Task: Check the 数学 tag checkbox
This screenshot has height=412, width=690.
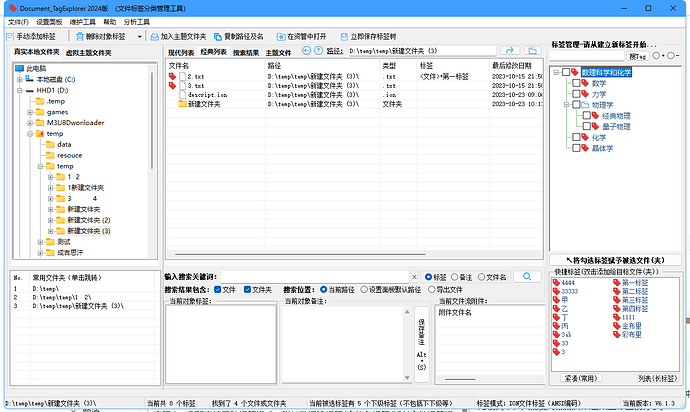Action: click(x=576, y=83)
